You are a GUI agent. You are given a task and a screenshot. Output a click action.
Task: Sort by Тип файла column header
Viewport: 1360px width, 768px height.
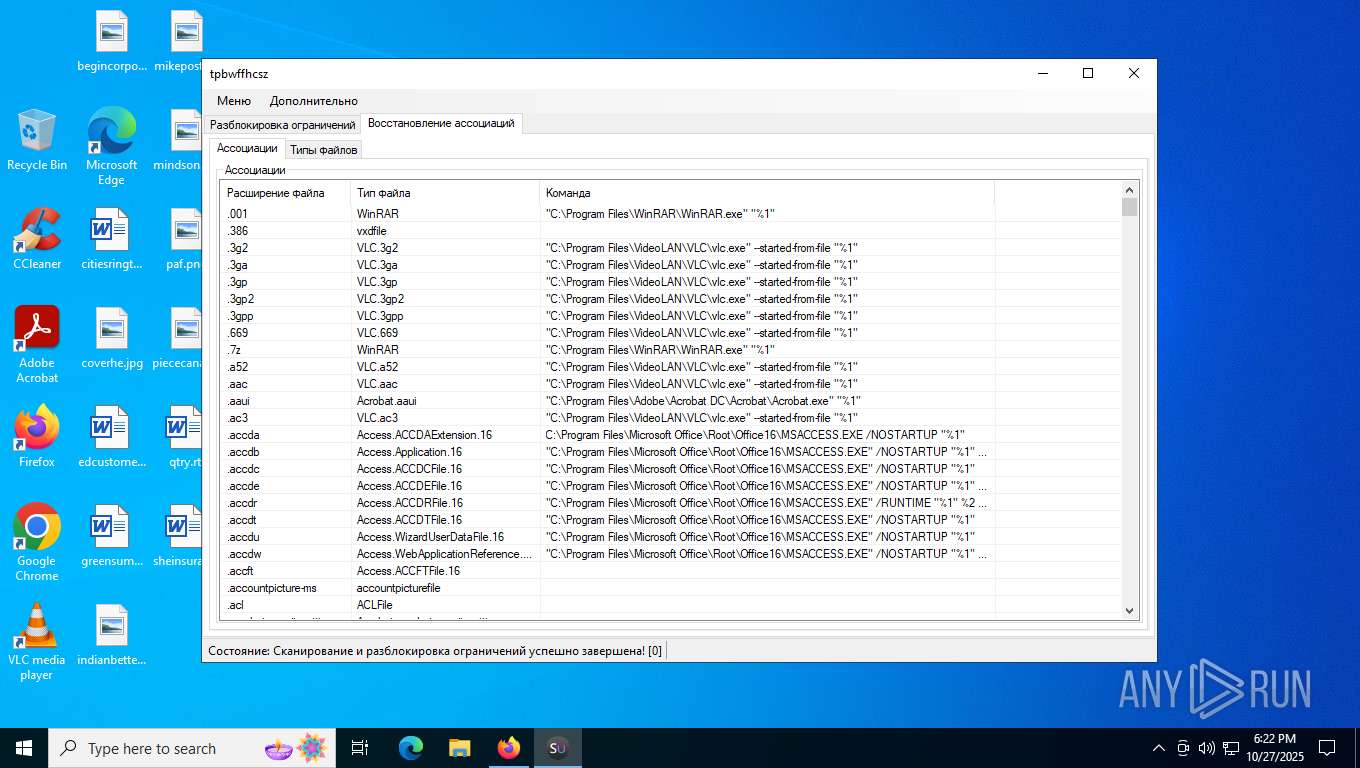(445, 193)
